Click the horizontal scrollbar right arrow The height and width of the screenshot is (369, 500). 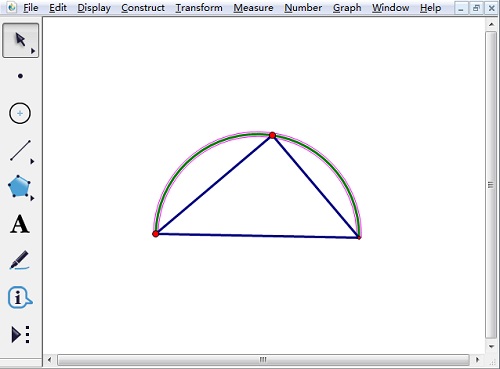pyautogui.click(x=477, y=360)
